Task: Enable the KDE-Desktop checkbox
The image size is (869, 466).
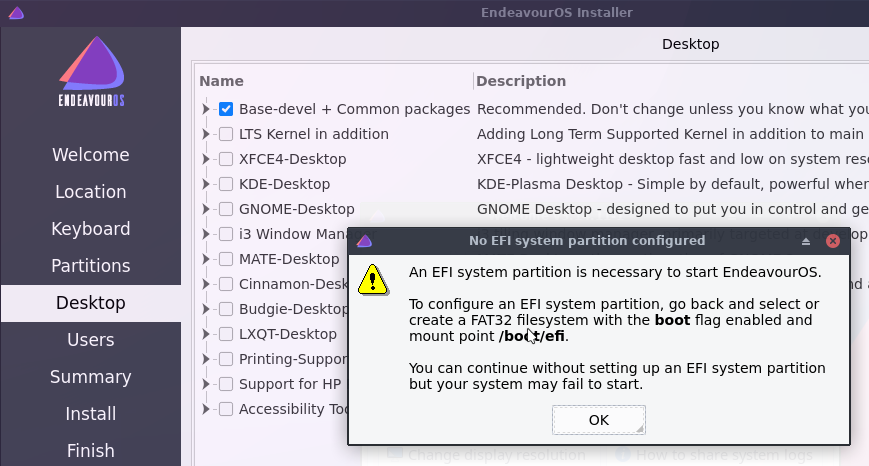Action: click(x=226, y=184)
